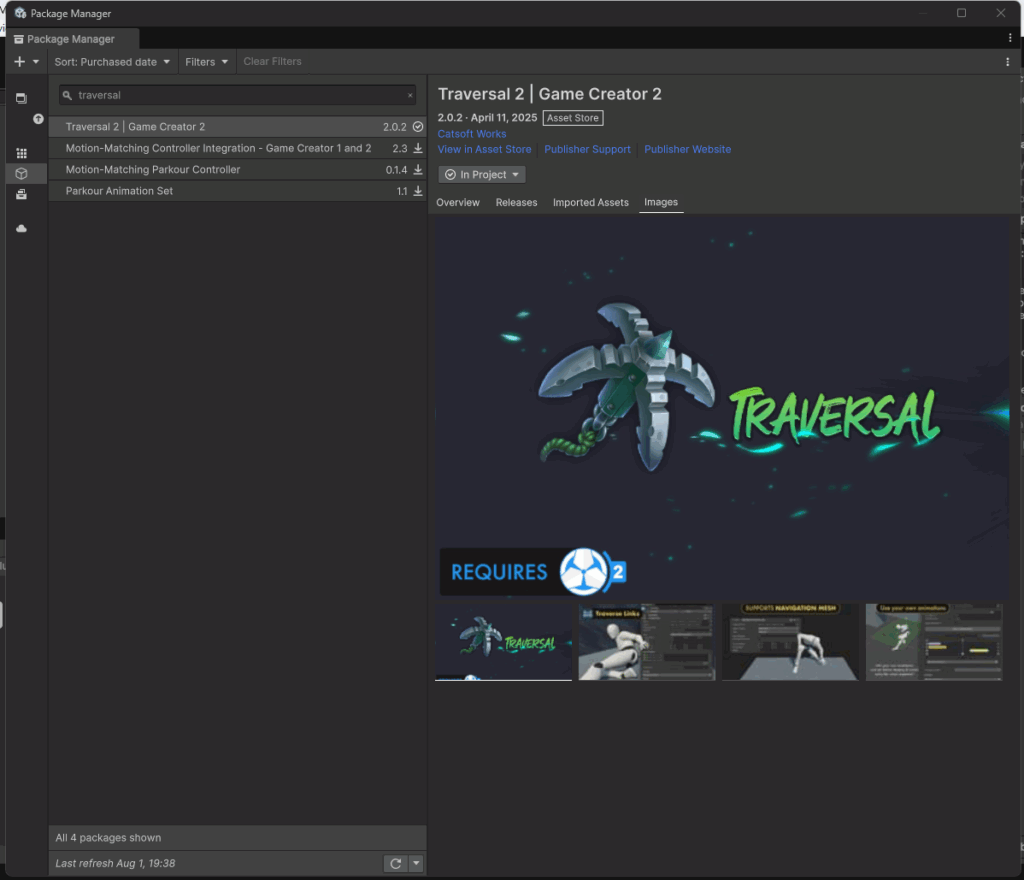Open the Filters dropdown
The width and height of the screenshot is (1024, 880).
pos(206,61)
